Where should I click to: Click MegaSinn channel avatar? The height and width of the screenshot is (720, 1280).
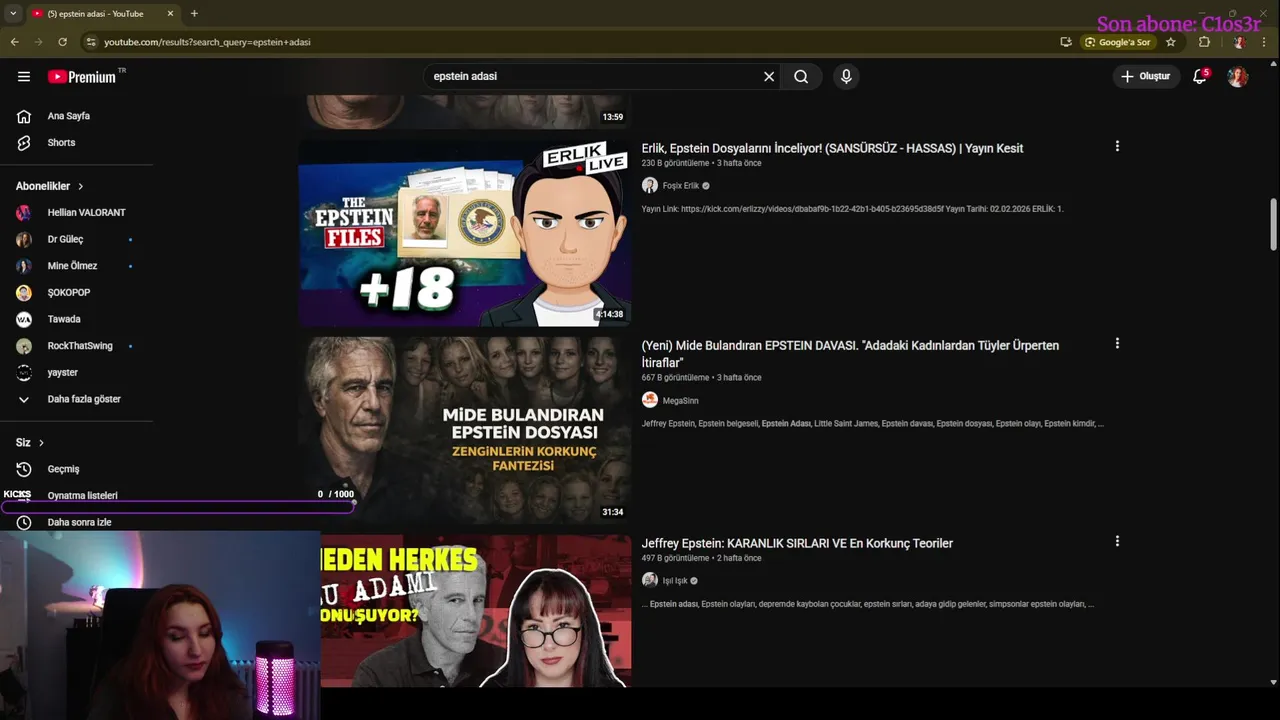tap(650, 400)
